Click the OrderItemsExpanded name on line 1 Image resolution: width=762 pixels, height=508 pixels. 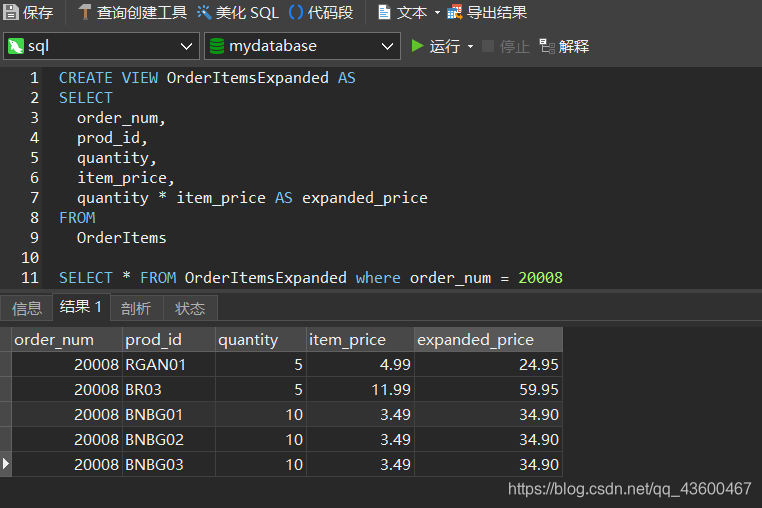pos(247,78)
